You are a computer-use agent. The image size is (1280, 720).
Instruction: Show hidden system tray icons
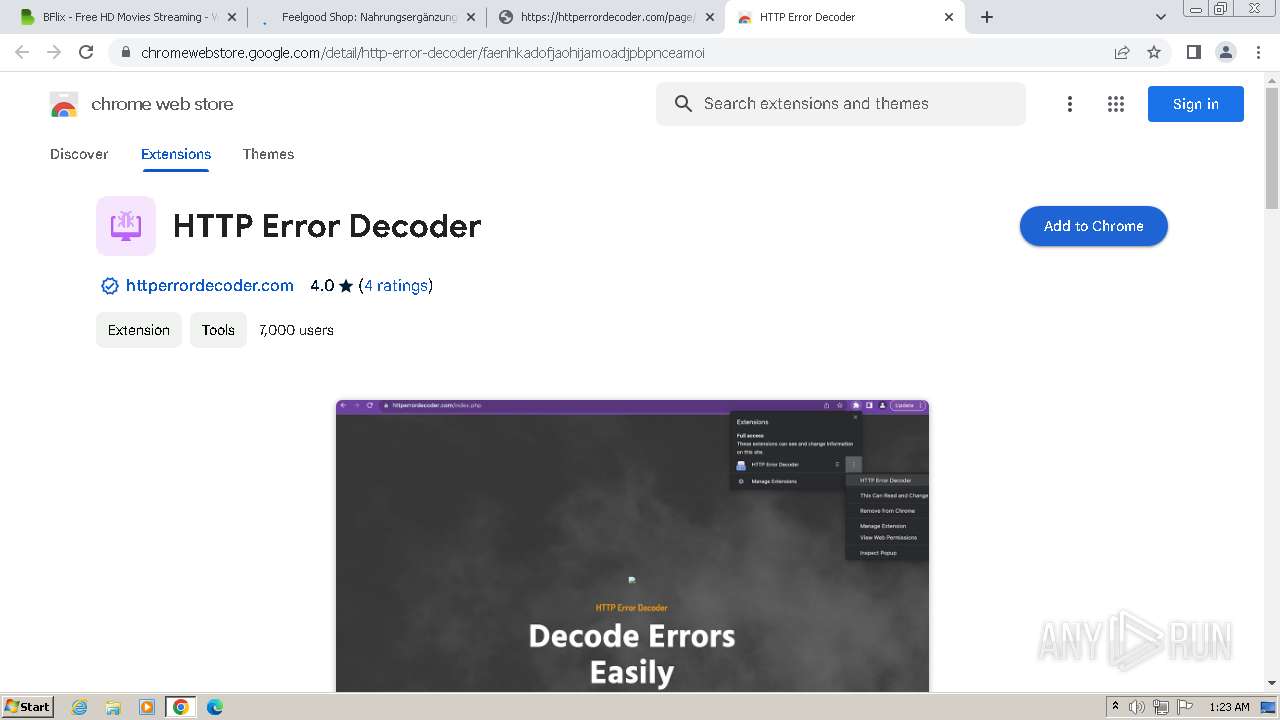point(1115,707)
